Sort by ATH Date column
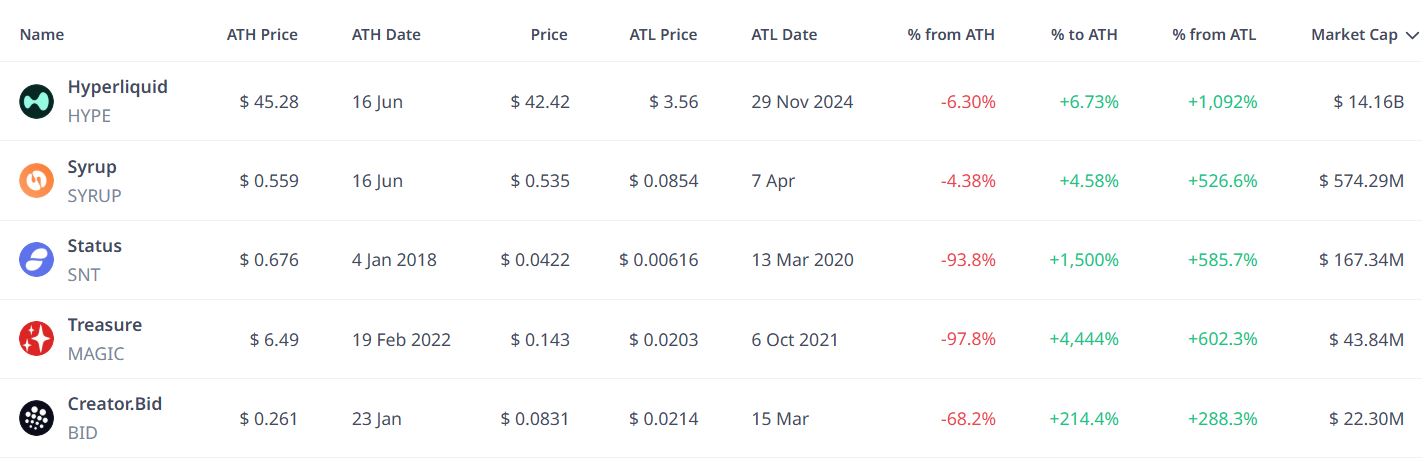 click(x=386, y=35)
